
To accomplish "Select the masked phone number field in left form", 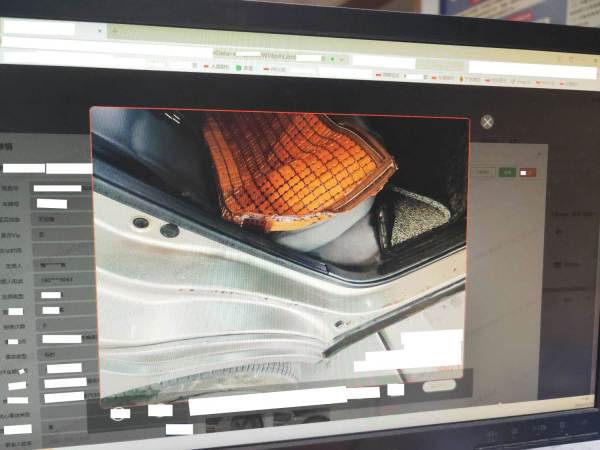I will 62,282.
